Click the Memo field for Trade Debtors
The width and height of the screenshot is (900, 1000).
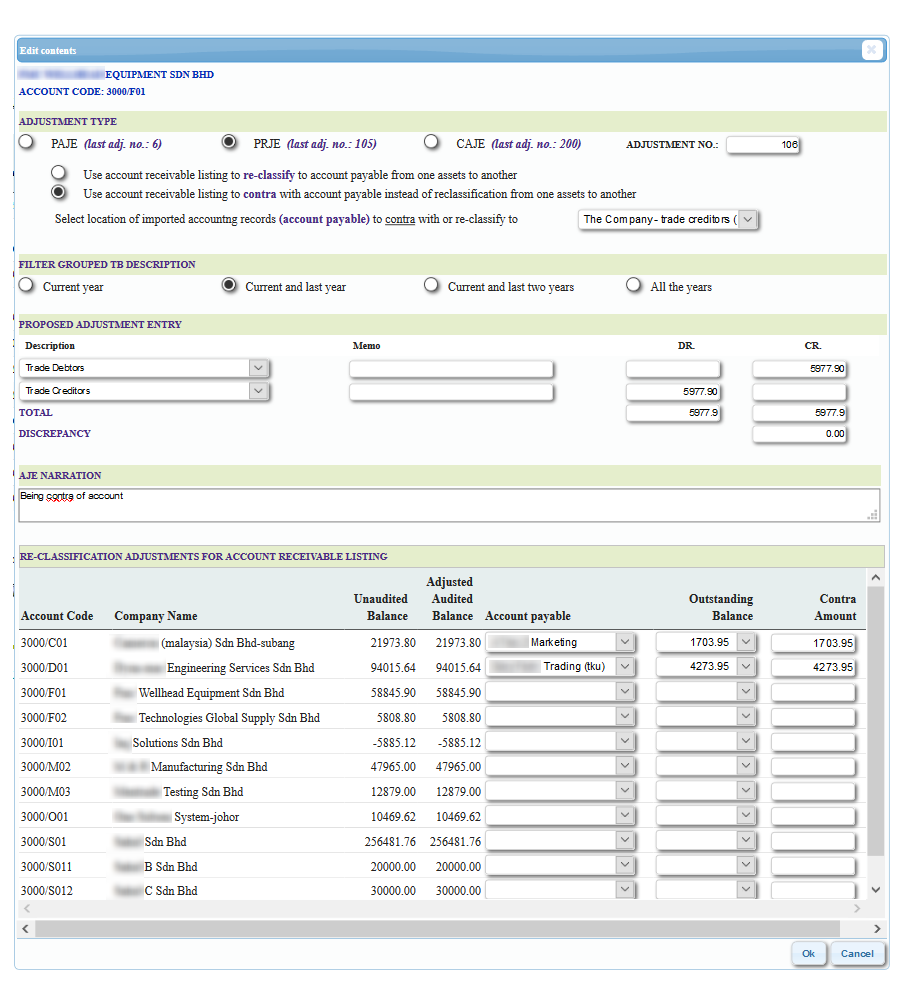click(451, 369)
